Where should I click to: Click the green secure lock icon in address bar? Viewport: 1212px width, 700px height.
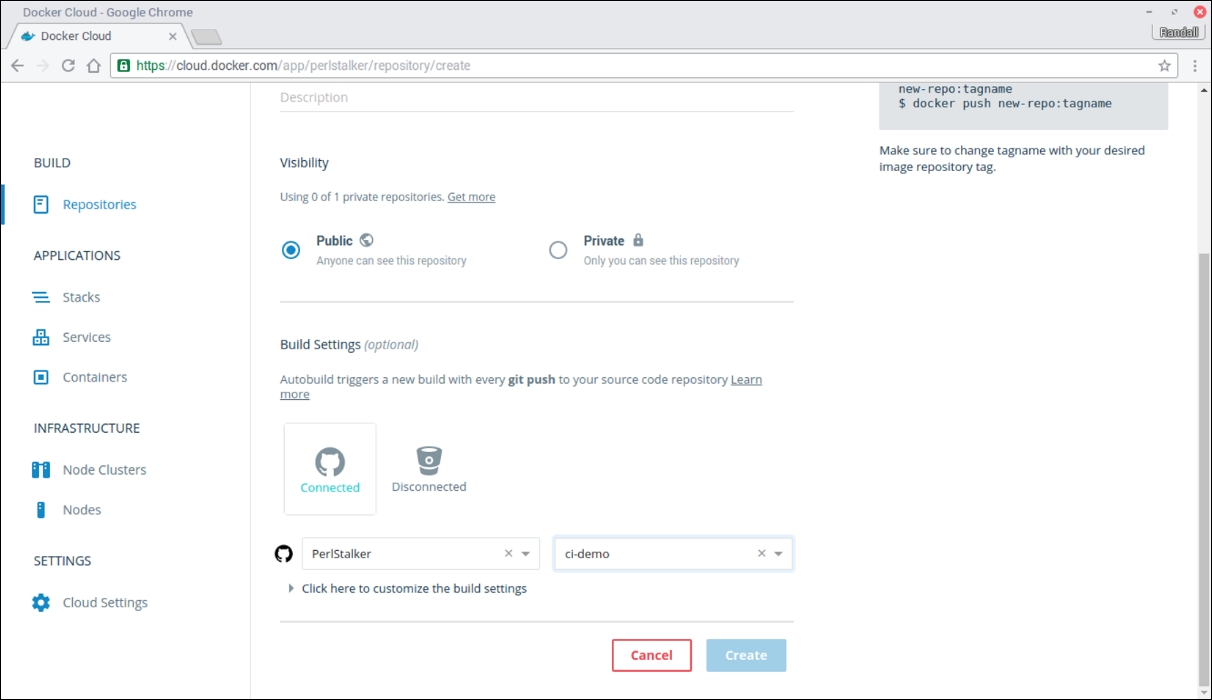click(124, 66)
